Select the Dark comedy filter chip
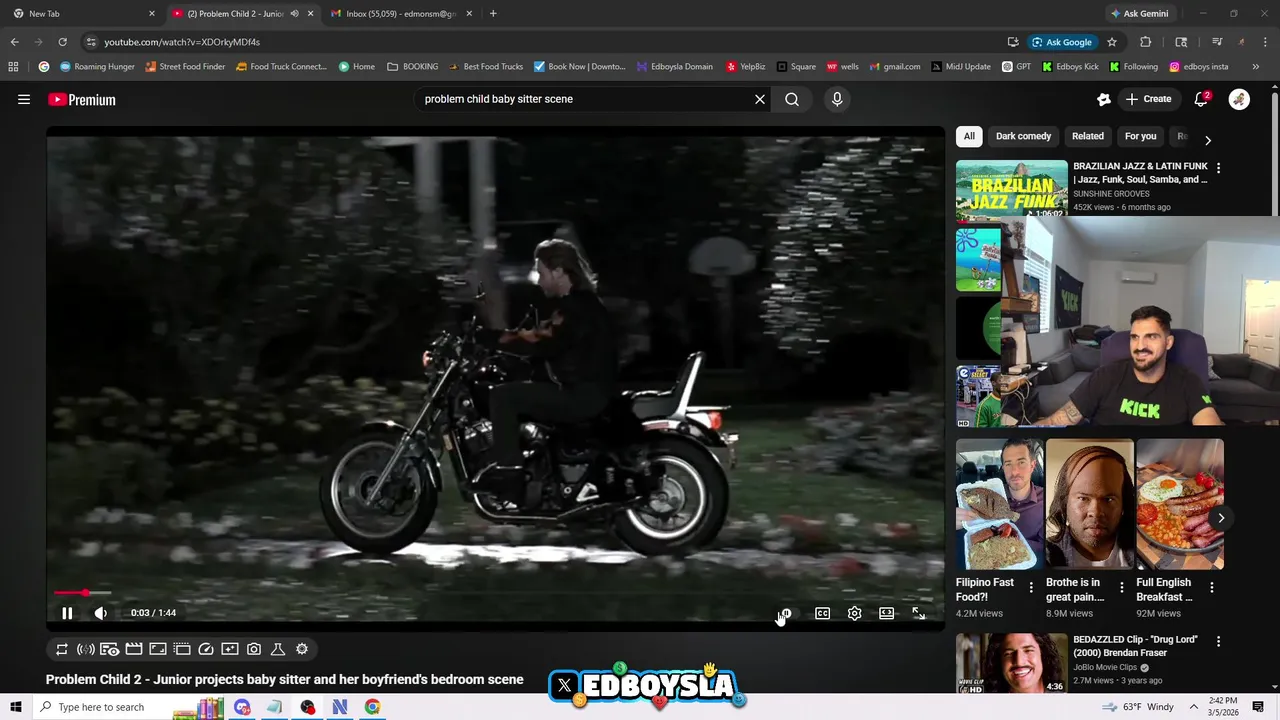 [1023, 136]
